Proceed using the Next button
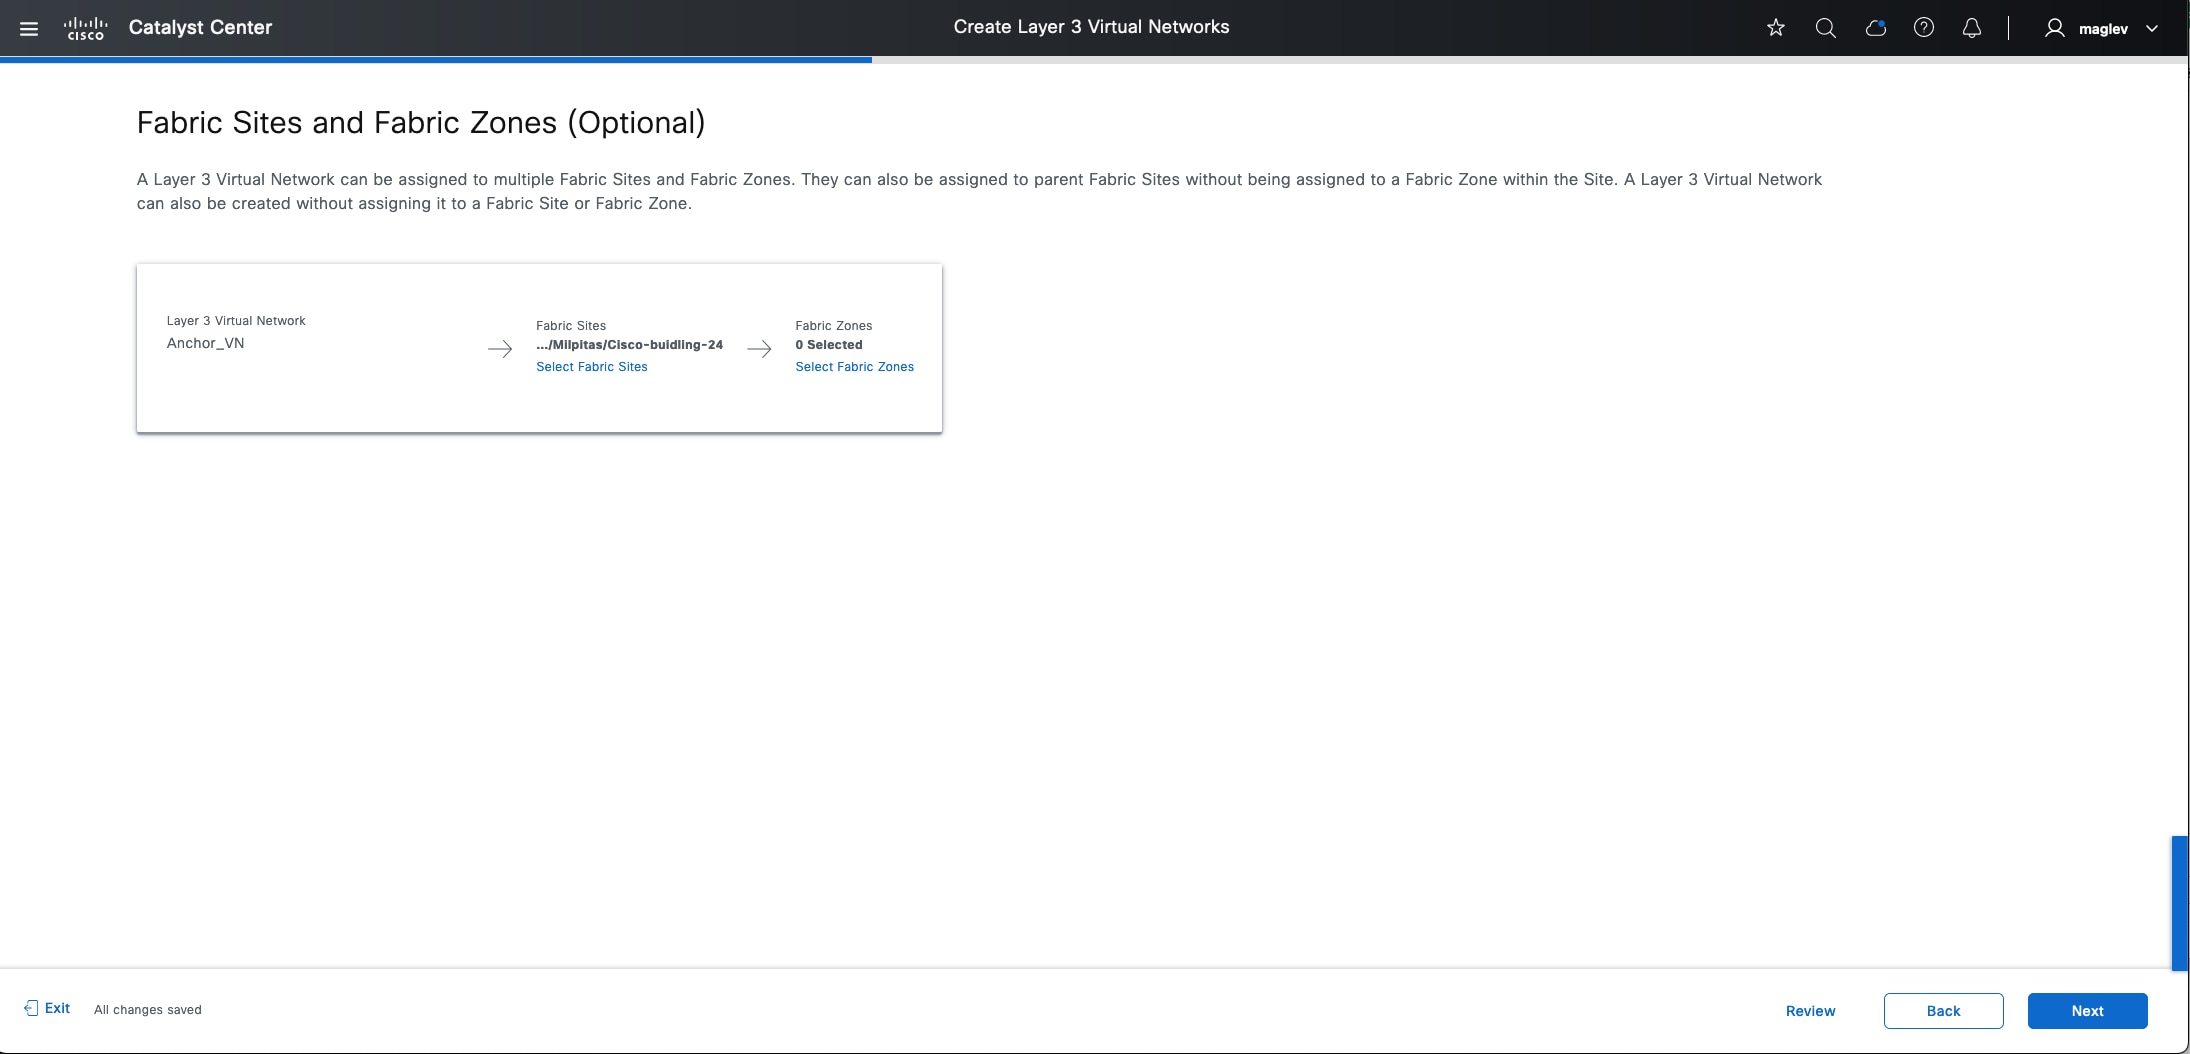The height and width of the screenshot is (1054, 2190). point(2087,1010)
